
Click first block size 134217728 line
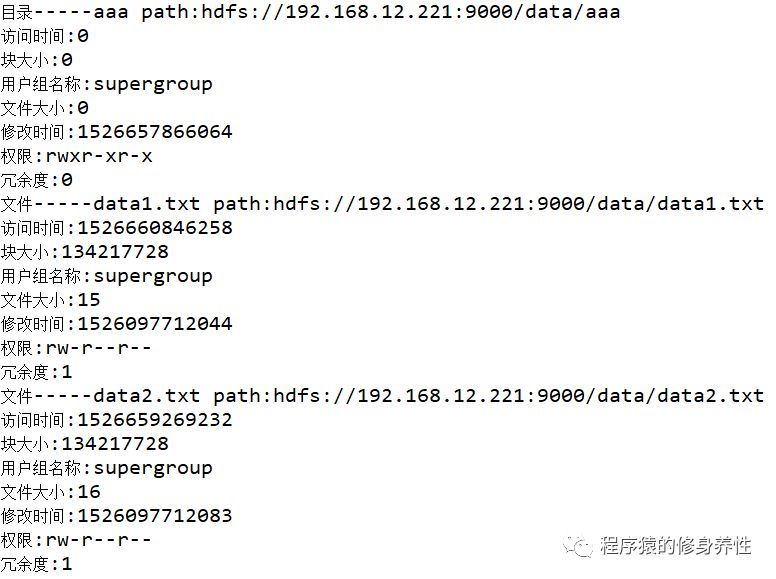coord(85,252)
